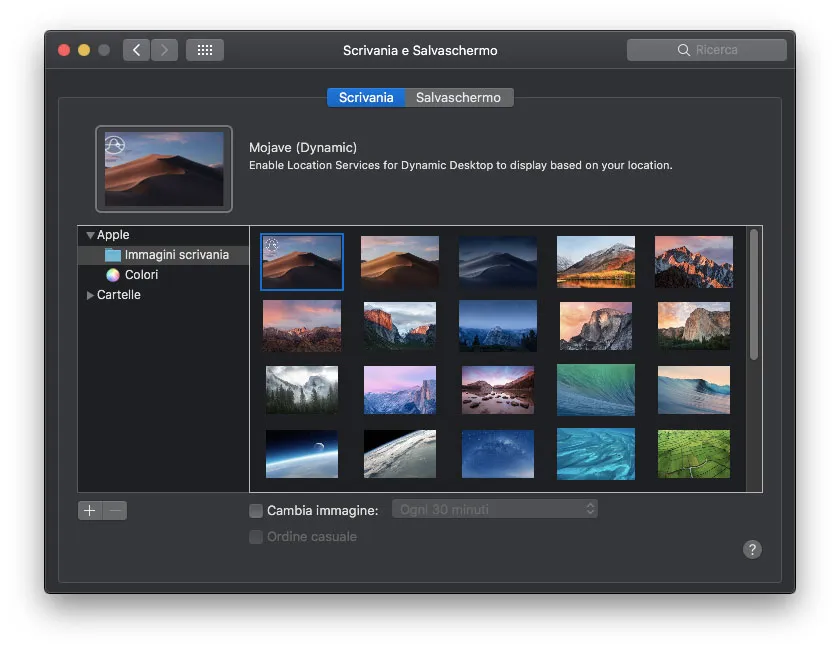The image size is (840, 652).
Task: Click the - button to remove a folder
Action: pos(115,510)
